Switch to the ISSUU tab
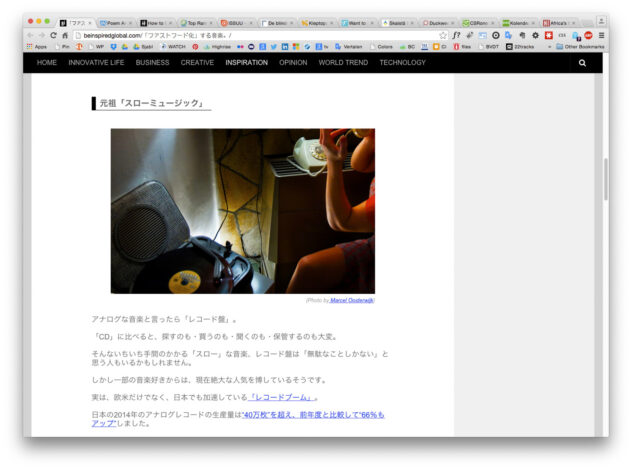 click(x=235, y=21)
